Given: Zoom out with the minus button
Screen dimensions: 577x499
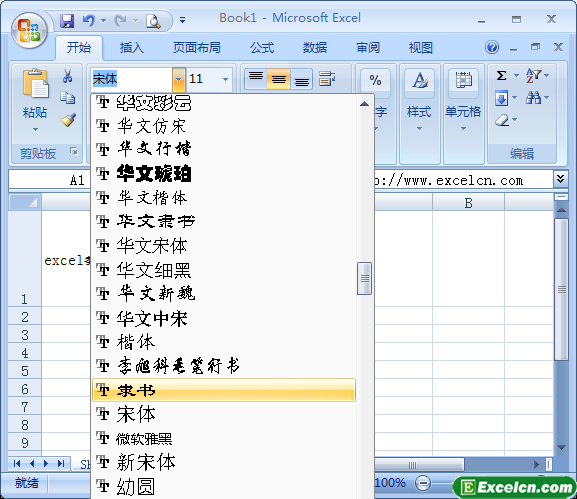Looking at the screenshot, I should coord(423,483).
